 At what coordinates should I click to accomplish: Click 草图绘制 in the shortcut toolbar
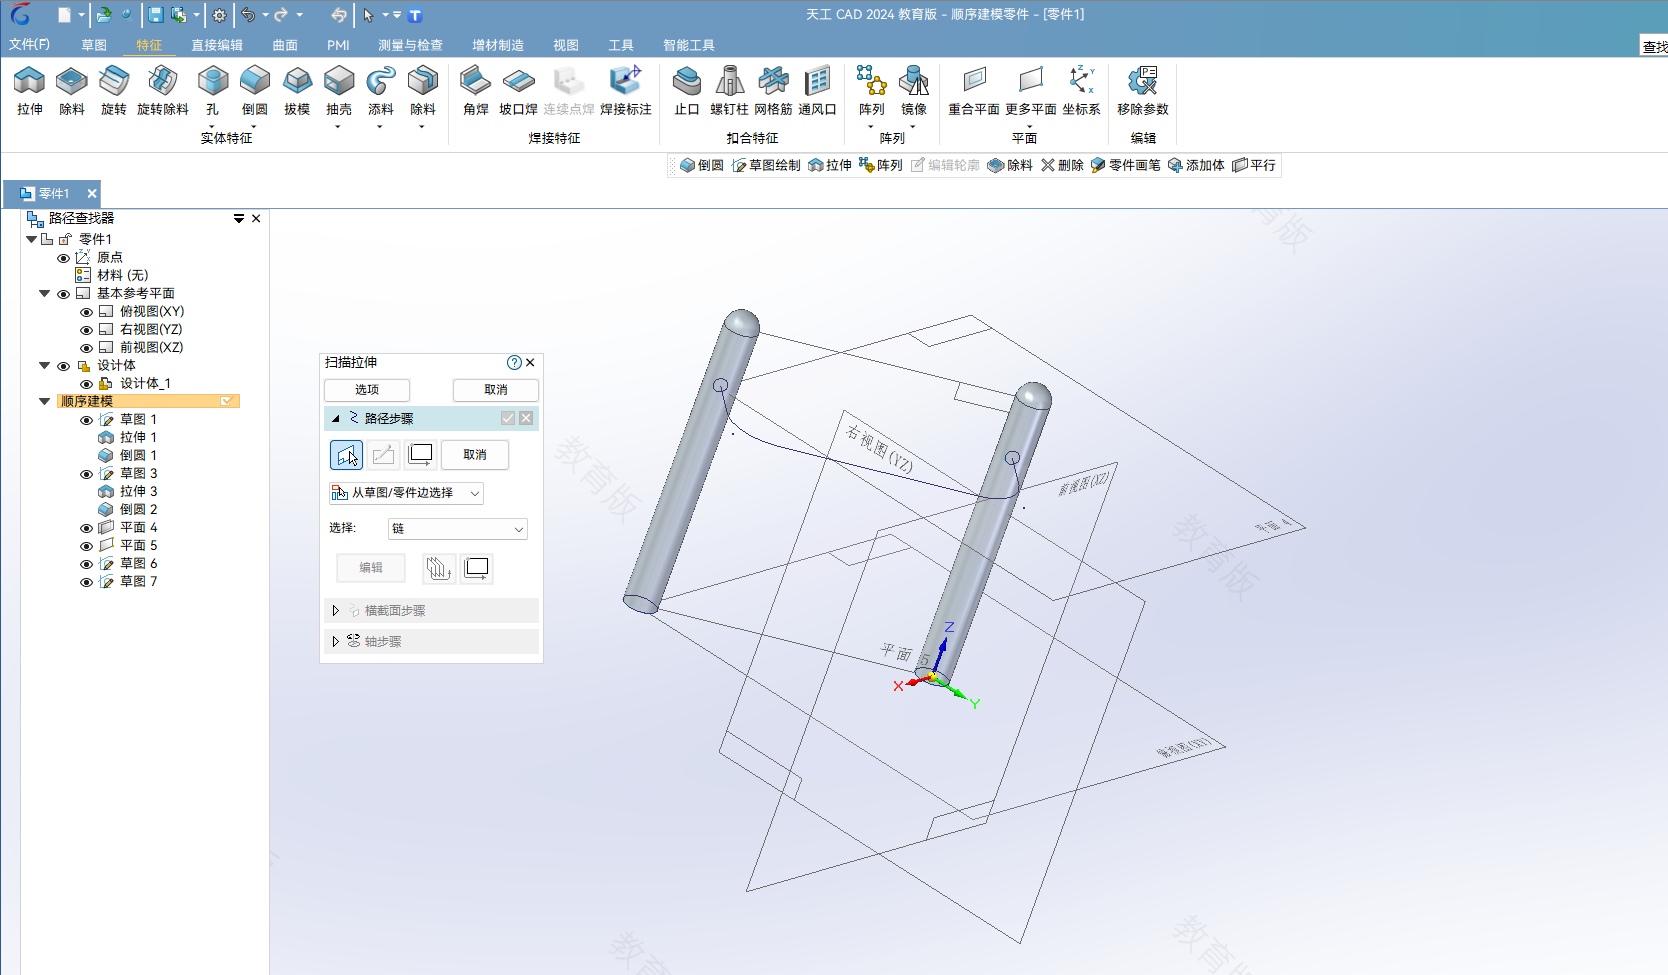coord(766,165)
